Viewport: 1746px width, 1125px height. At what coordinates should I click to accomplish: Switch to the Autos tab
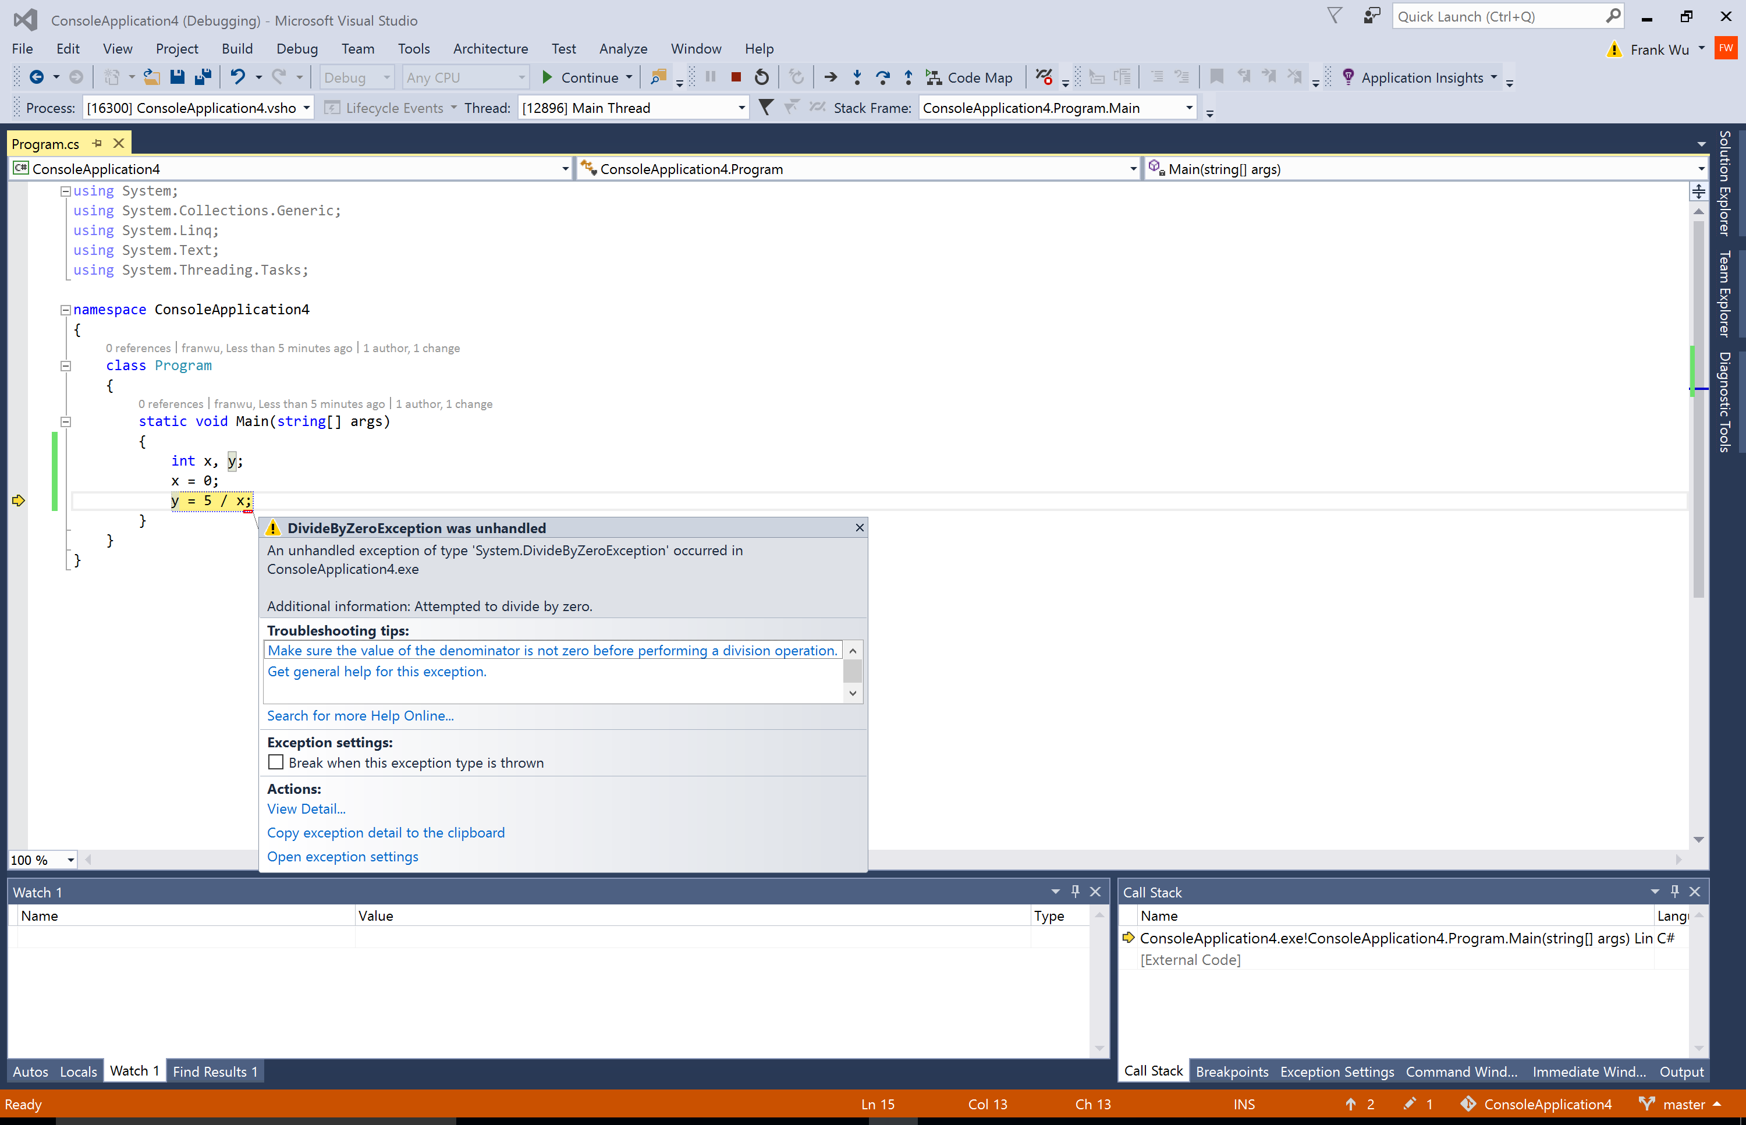(x=30, y=1071)
